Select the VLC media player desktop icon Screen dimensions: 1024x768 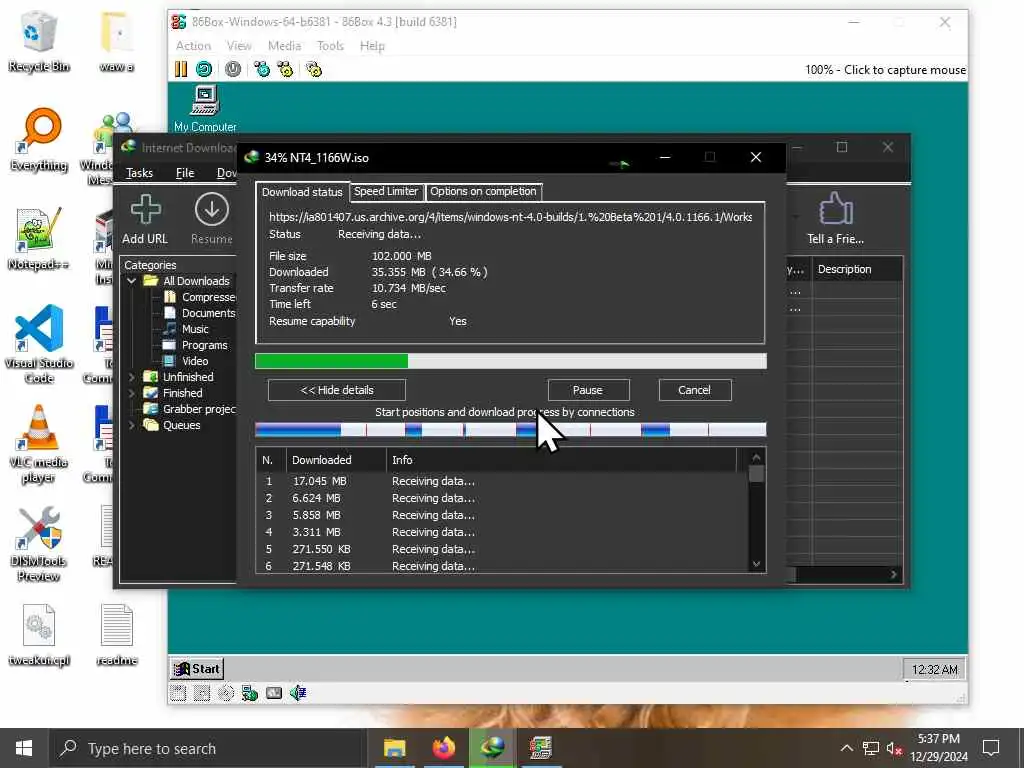(39, 445)
